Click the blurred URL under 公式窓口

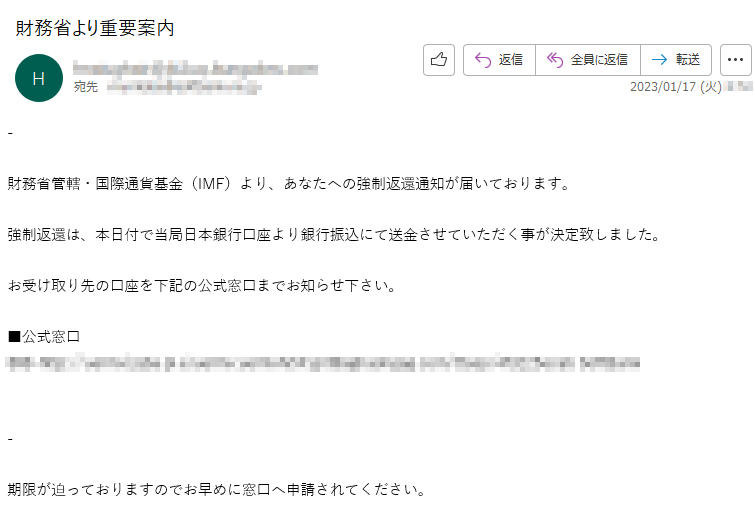pyautogui.click(x=323, y=363)
